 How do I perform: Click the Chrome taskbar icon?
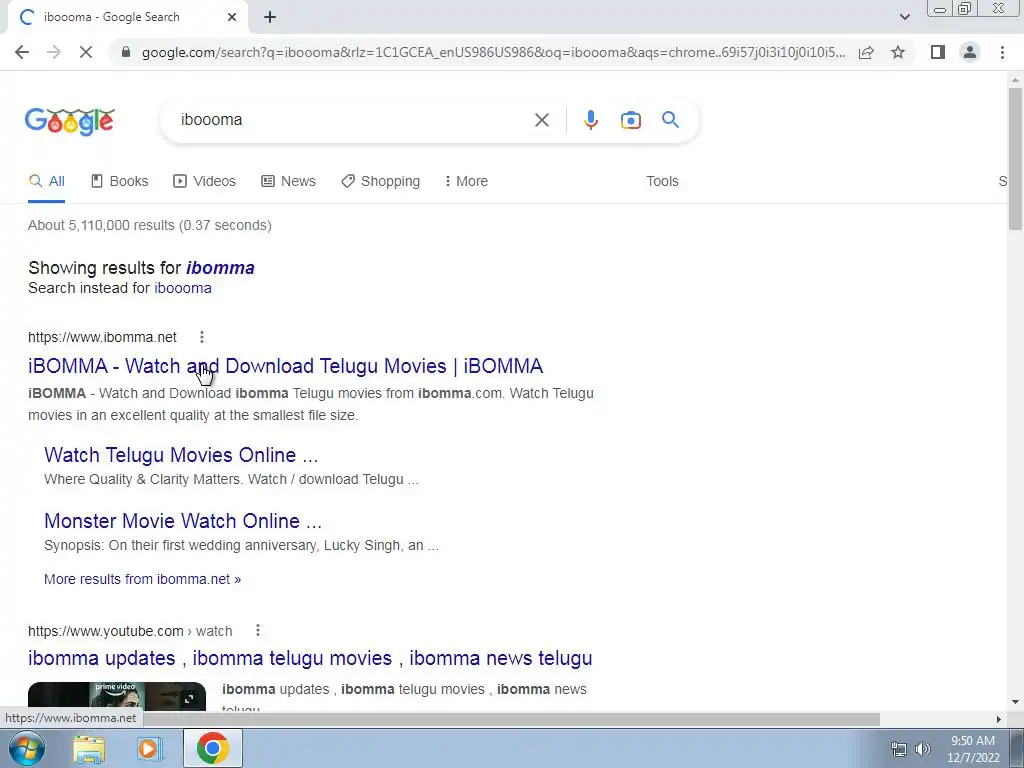coord(213,748)
